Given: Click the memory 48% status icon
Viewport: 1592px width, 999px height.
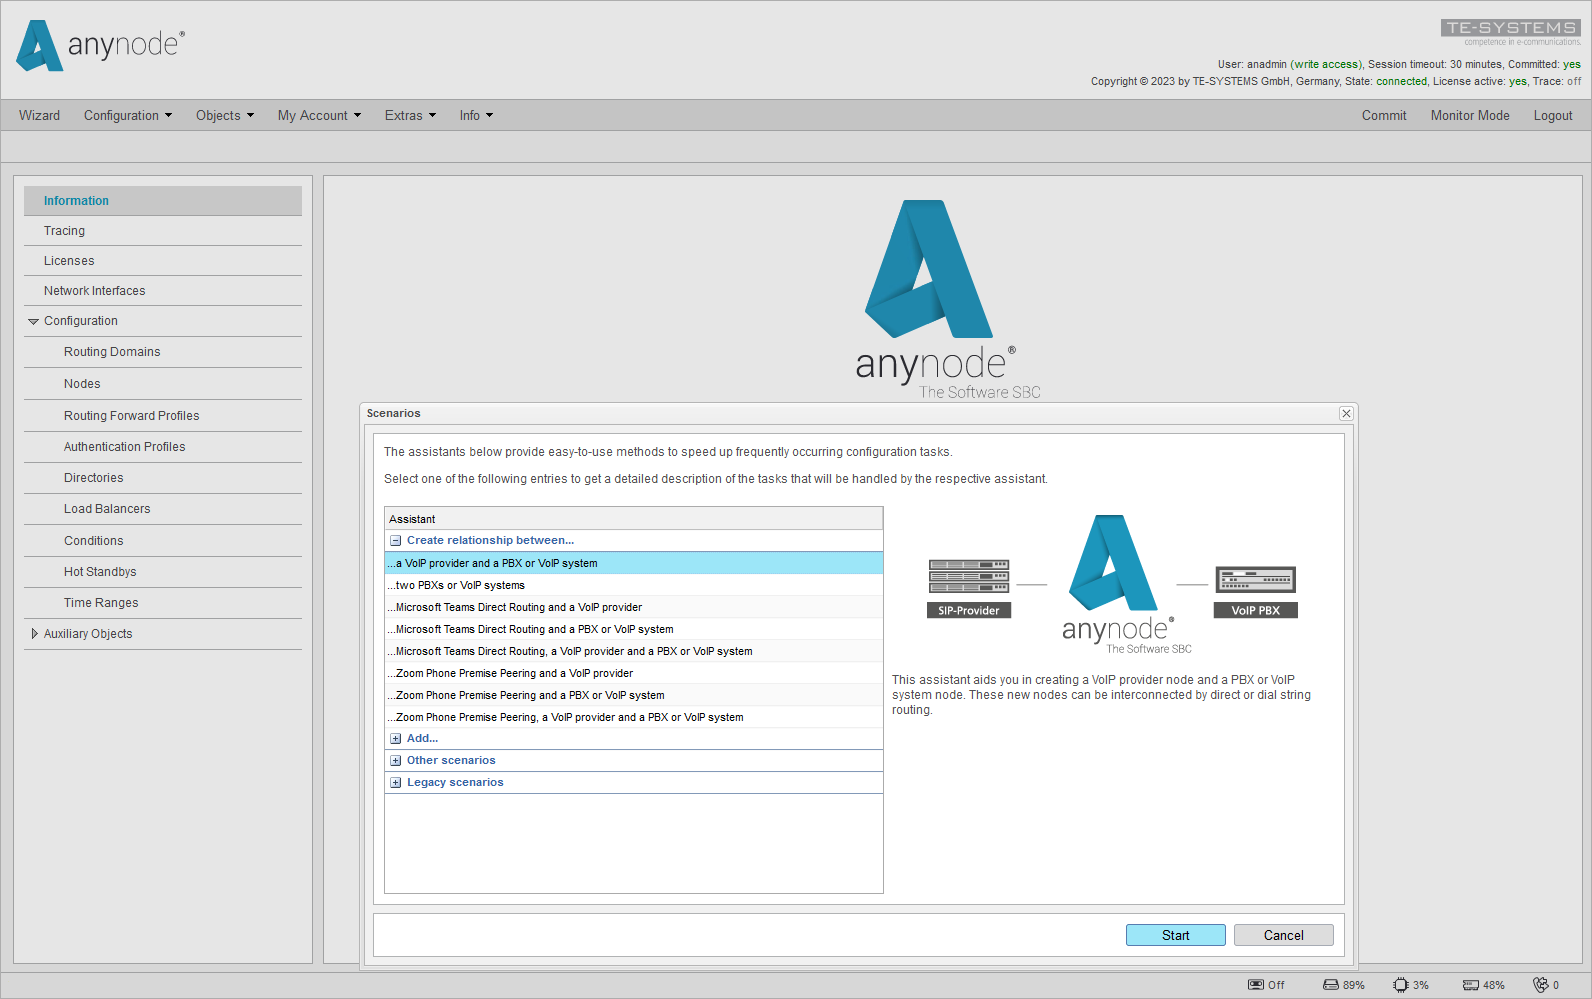Looking at the screenshot, I should 1471,985.
